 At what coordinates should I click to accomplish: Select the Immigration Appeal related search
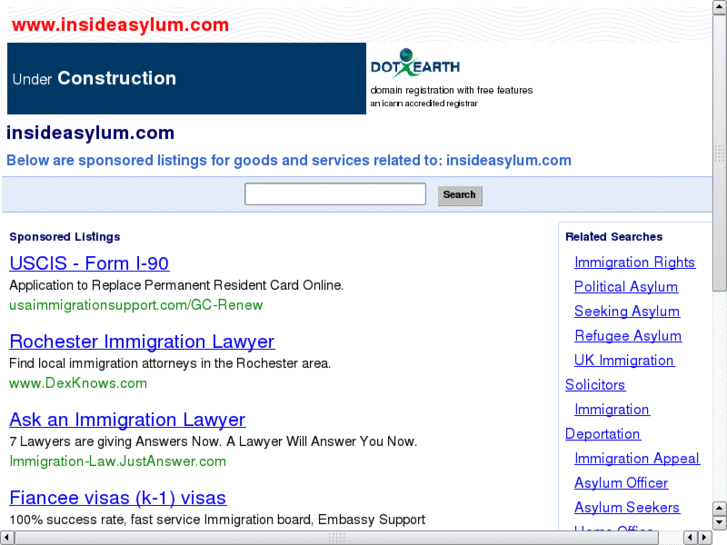[637, 459]
